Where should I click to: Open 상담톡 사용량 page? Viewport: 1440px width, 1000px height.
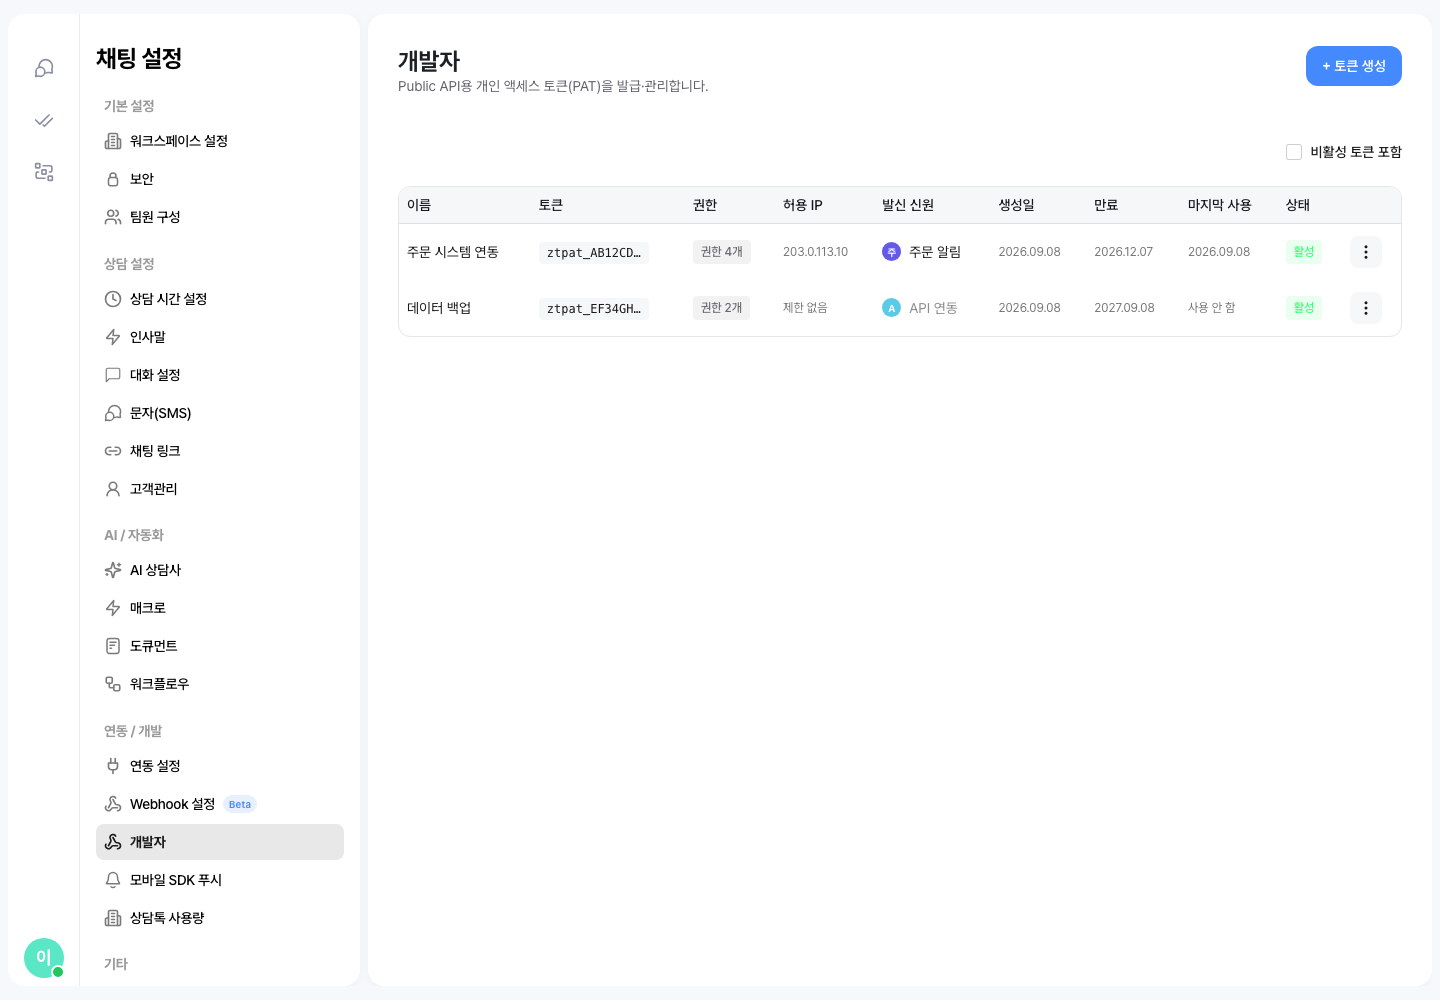click(220, 918)
